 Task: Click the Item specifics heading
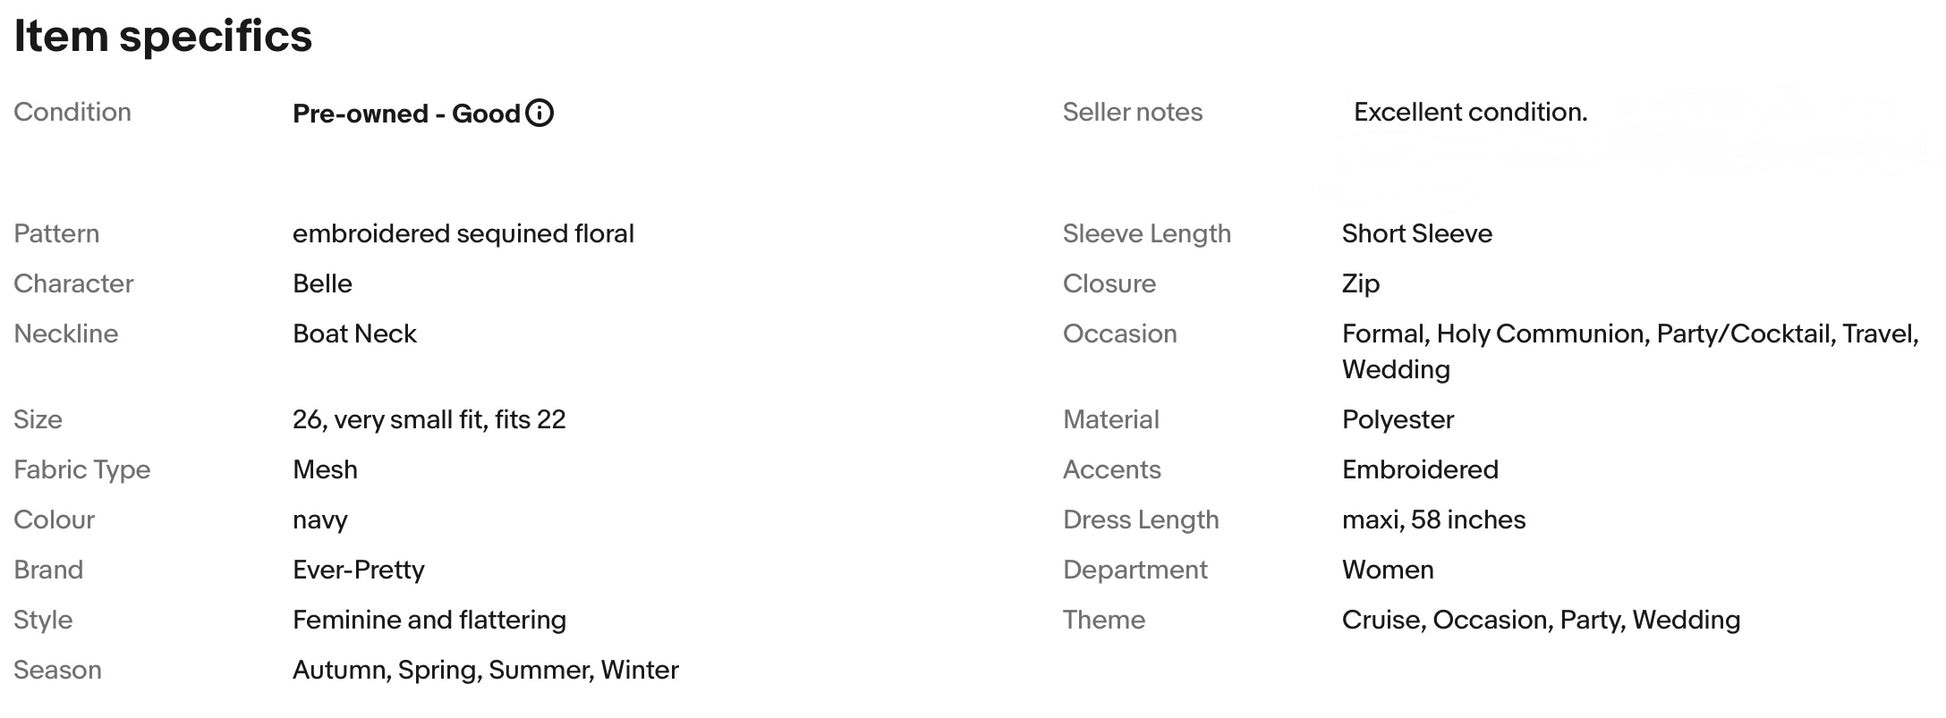click(163, 36)
